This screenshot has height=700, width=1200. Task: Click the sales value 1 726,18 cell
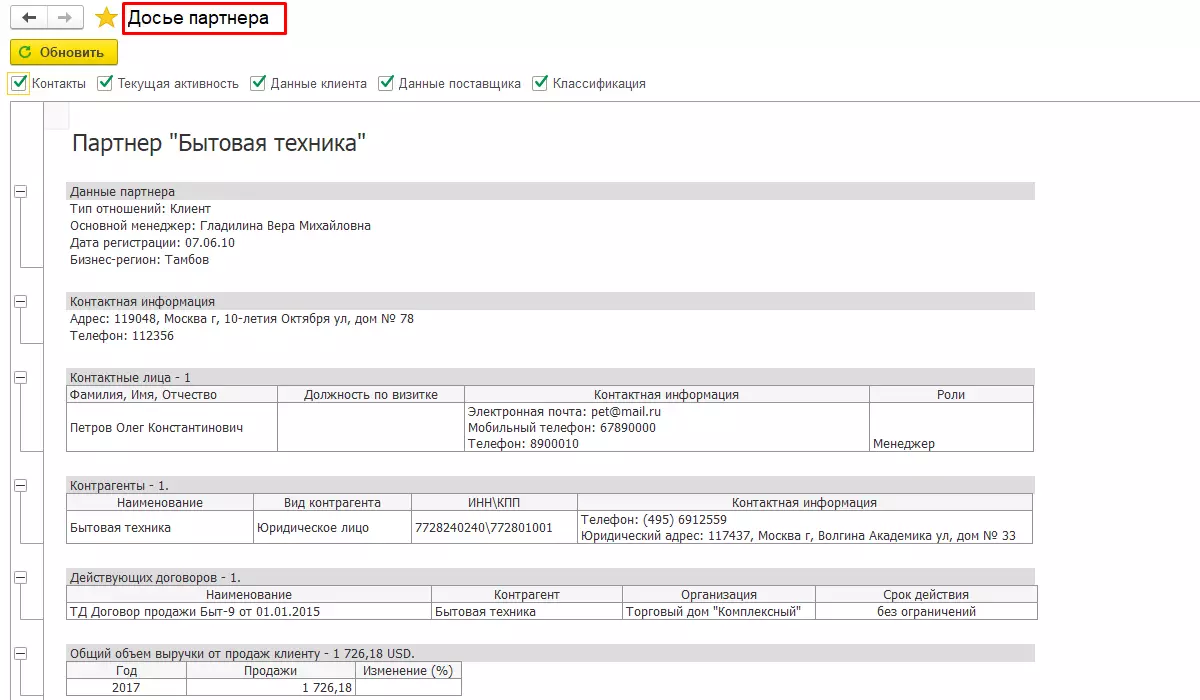[x=272, y=687]
